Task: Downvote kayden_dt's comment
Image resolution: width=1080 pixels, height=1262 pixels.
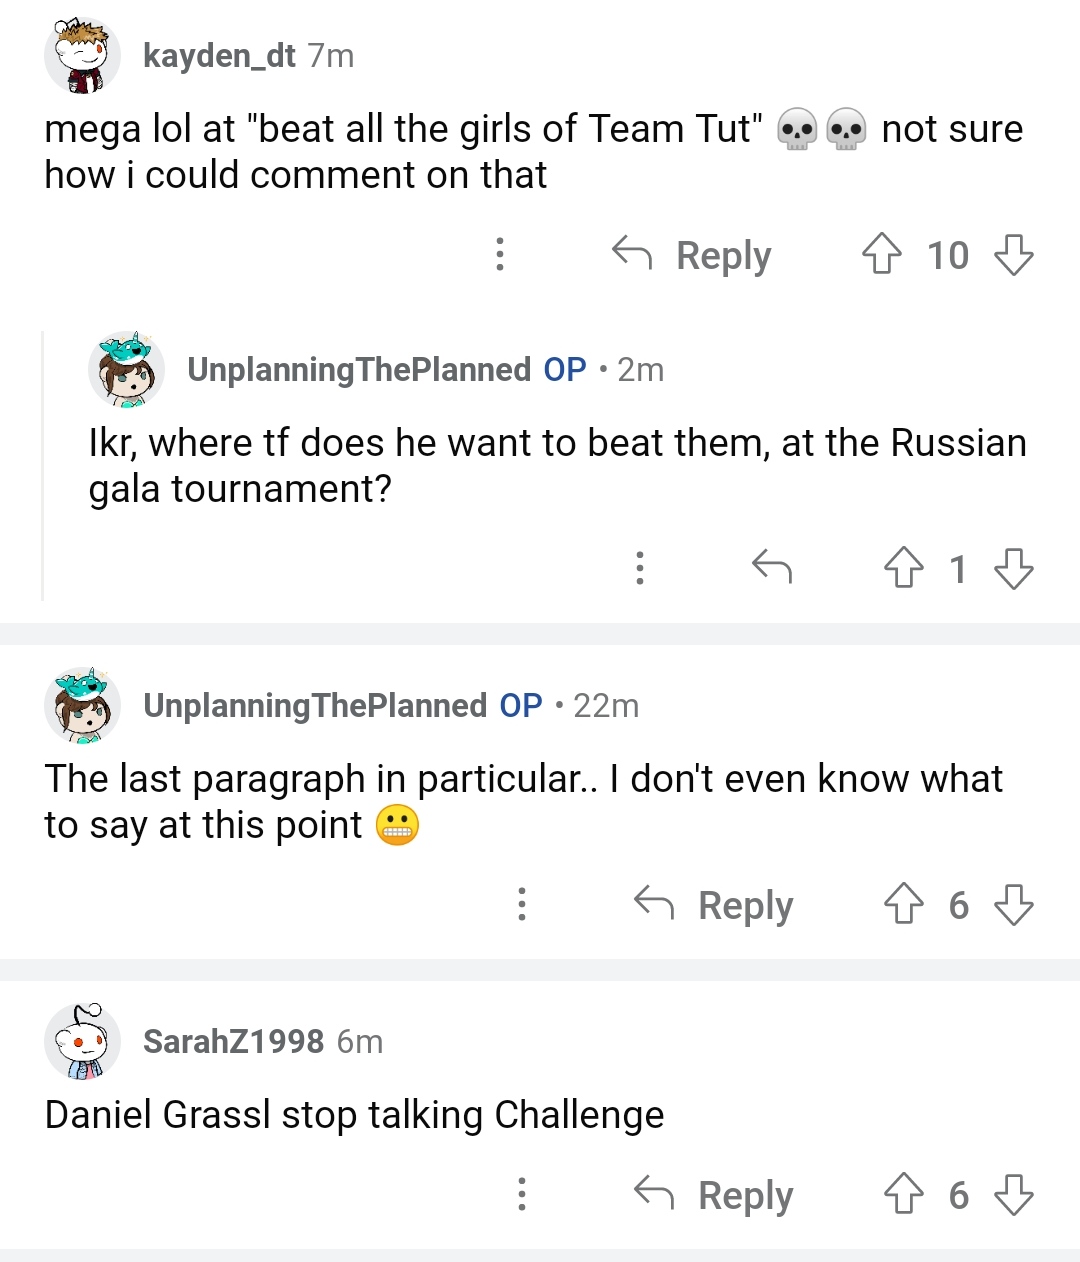Action: click(x=1013, y=255)
